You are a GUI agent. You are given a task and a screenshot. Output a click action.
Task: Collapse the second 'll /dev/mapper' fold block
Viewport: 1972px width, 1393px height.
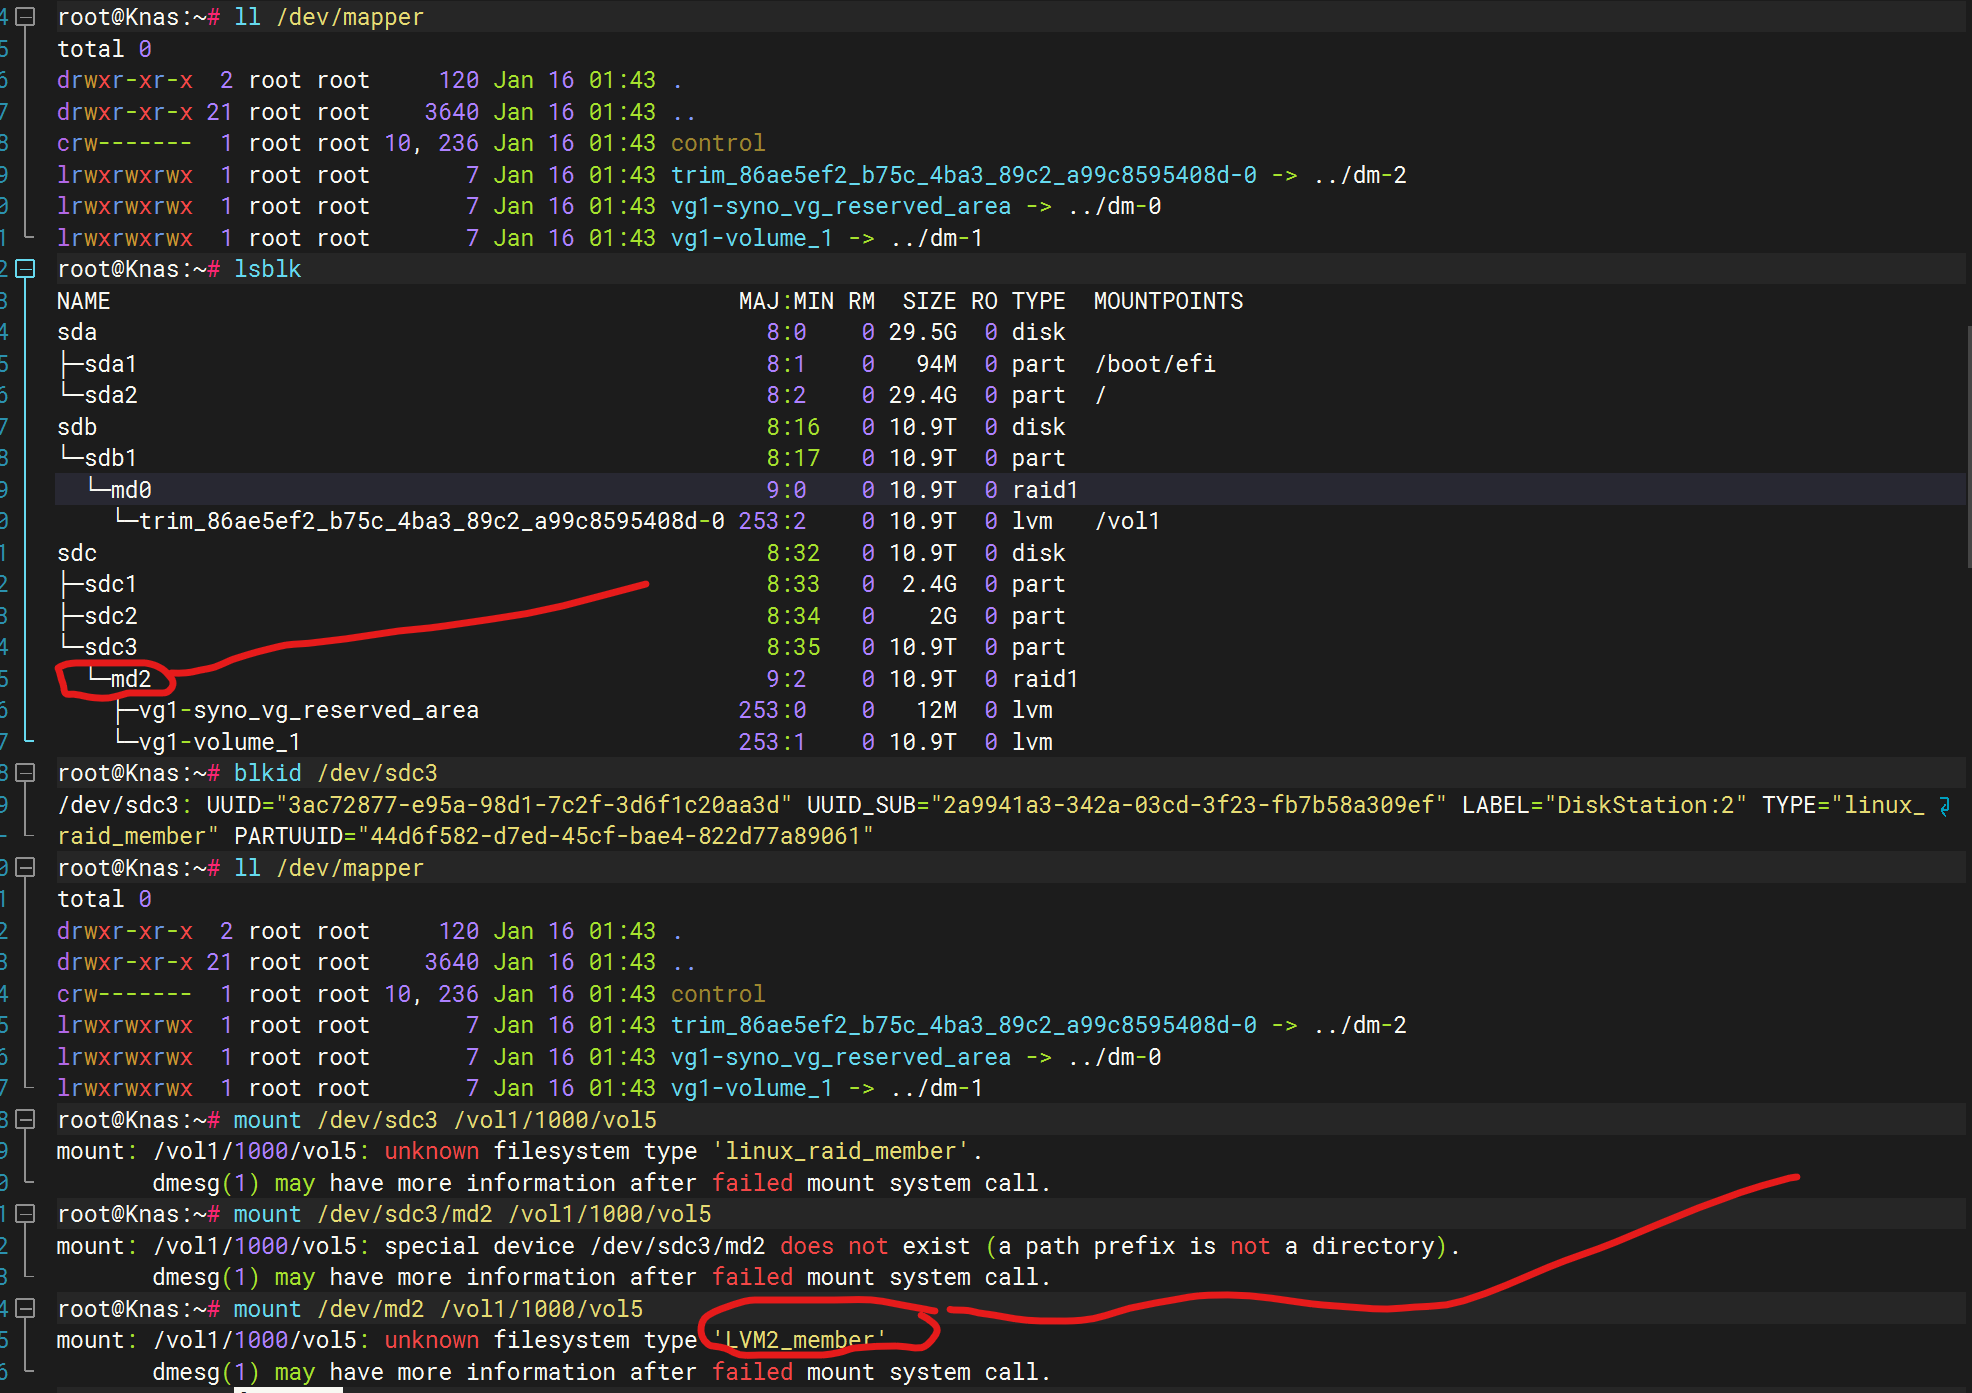click(27, 867)
